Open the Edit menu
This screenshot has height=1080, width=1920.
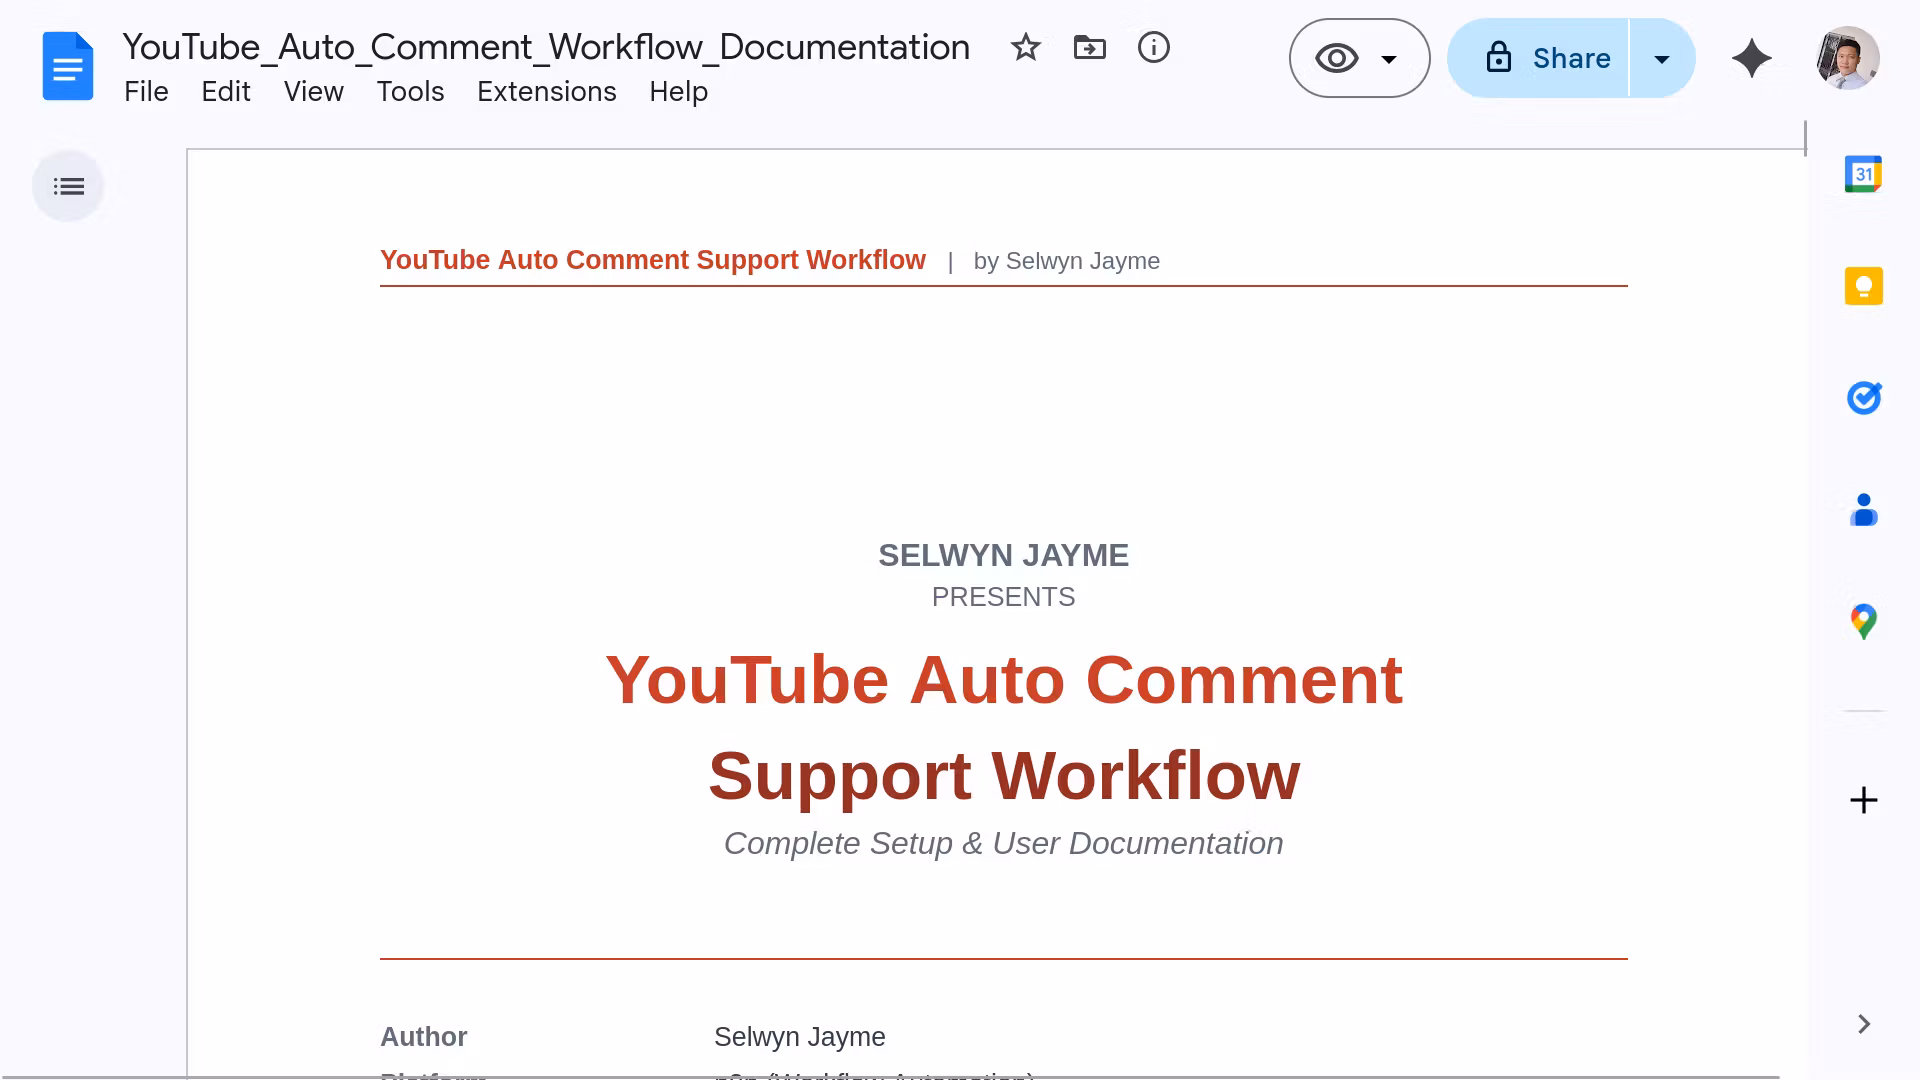[x=226, y=92]
